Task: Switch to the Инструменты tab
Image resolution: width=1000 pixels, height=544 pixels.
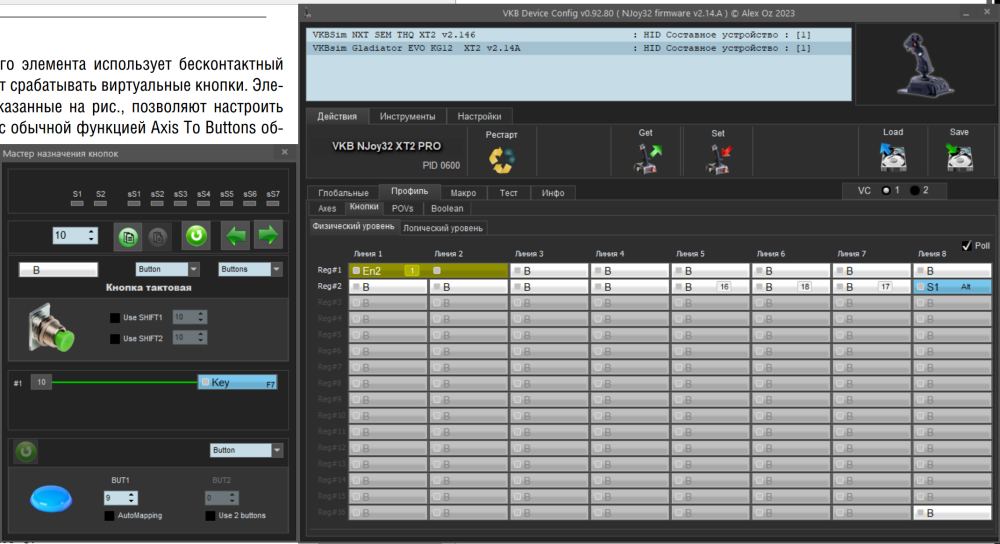Action: click(x=408, y=117)
